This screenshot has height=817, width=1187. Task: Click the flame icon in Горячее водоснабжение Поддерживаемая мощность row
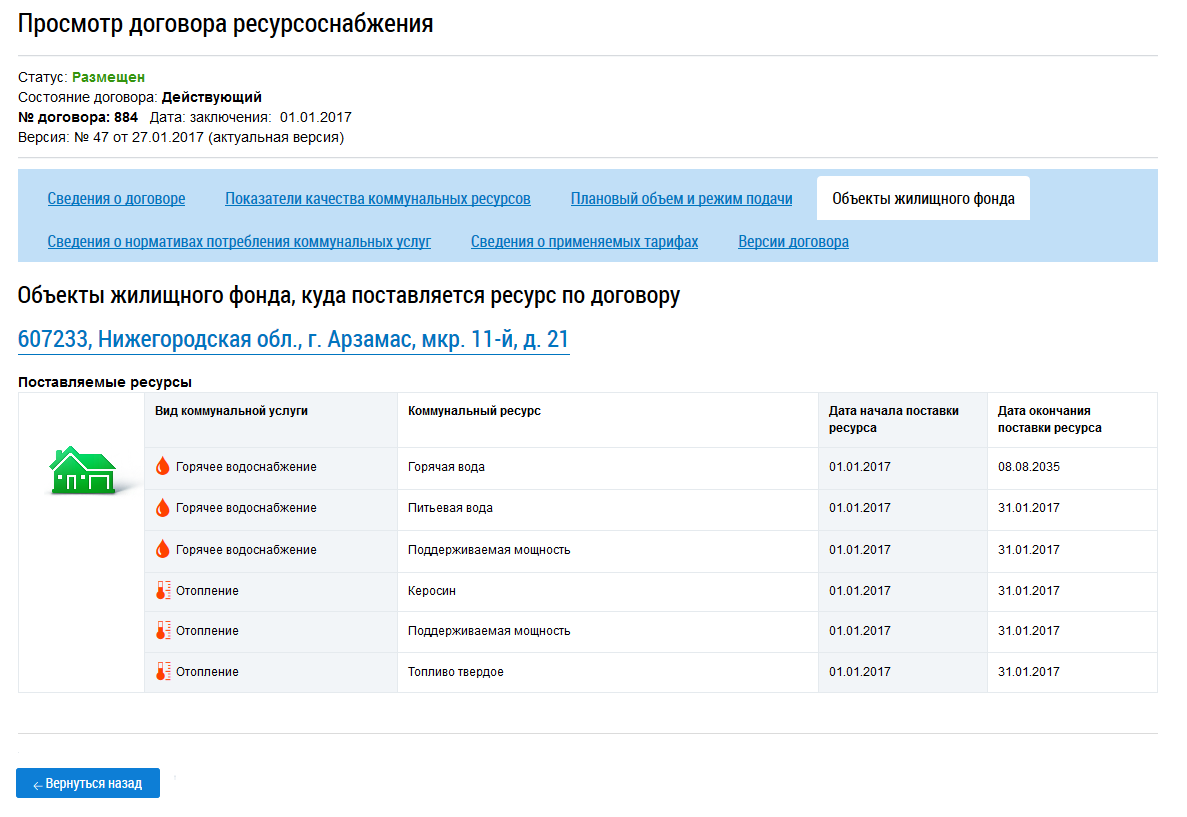[163, 549]
